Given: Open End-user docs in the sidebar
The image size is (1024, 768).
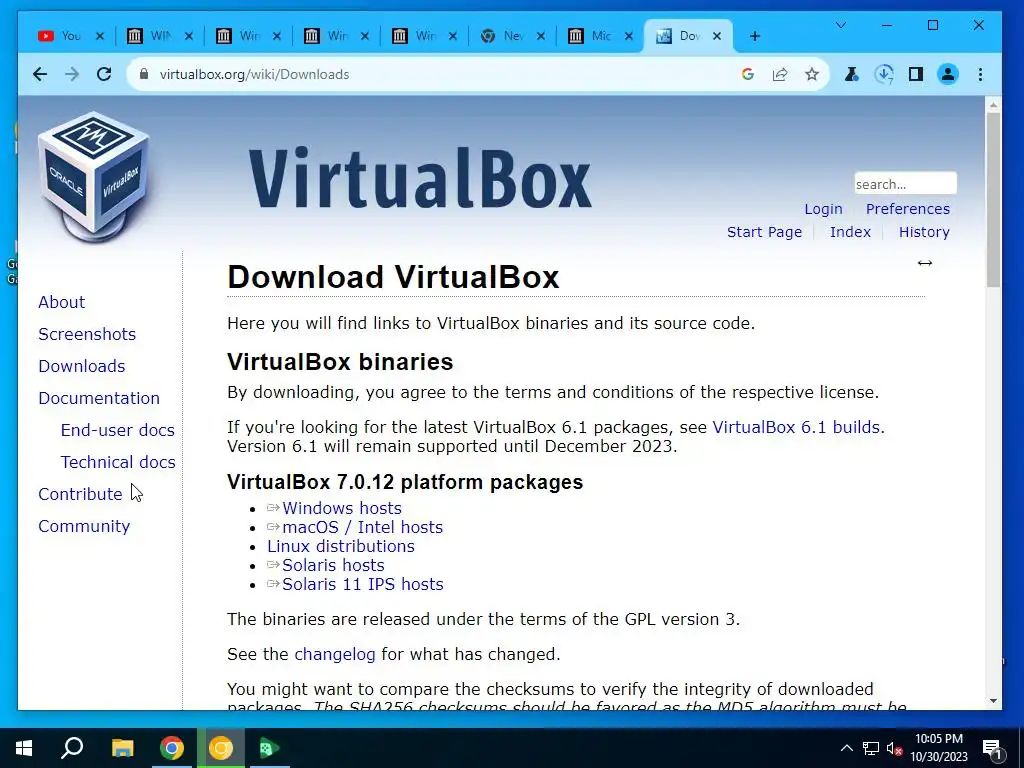Looking at the screenshot, I should click(118, 430).
